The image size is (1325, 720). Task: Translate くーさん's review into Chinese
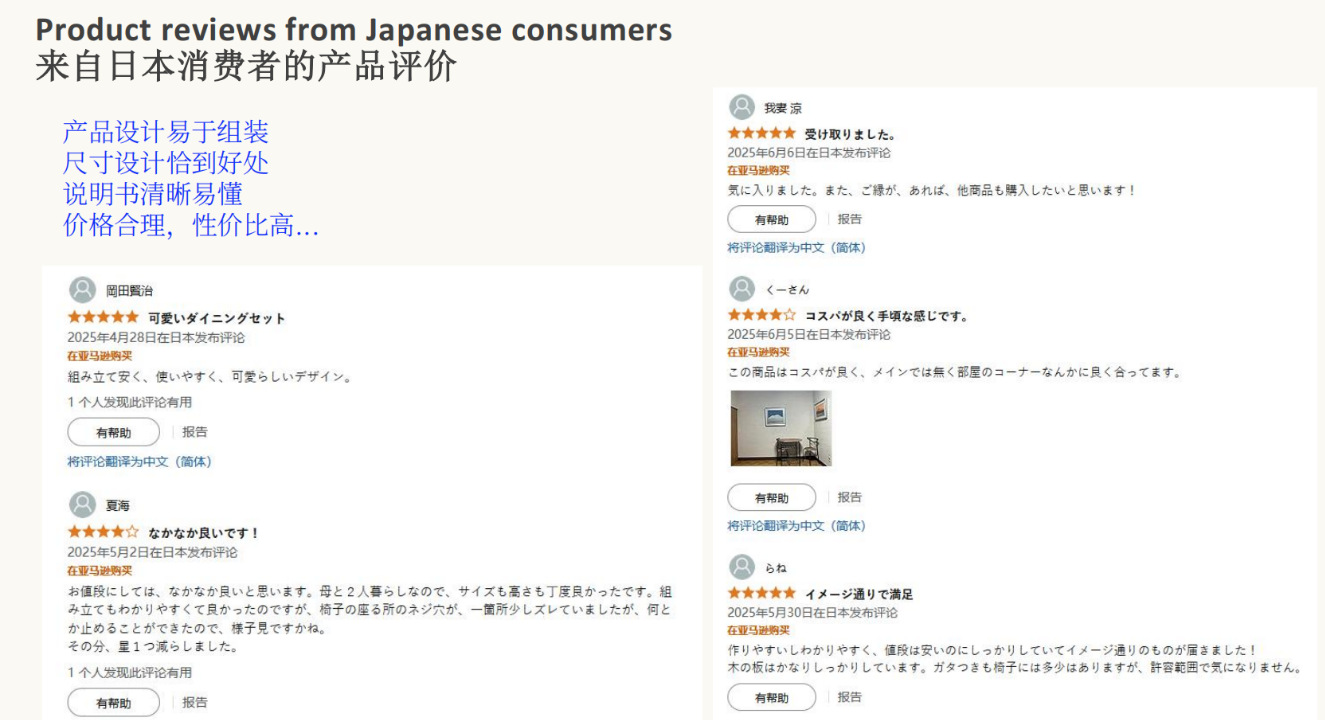click(796, 525)
